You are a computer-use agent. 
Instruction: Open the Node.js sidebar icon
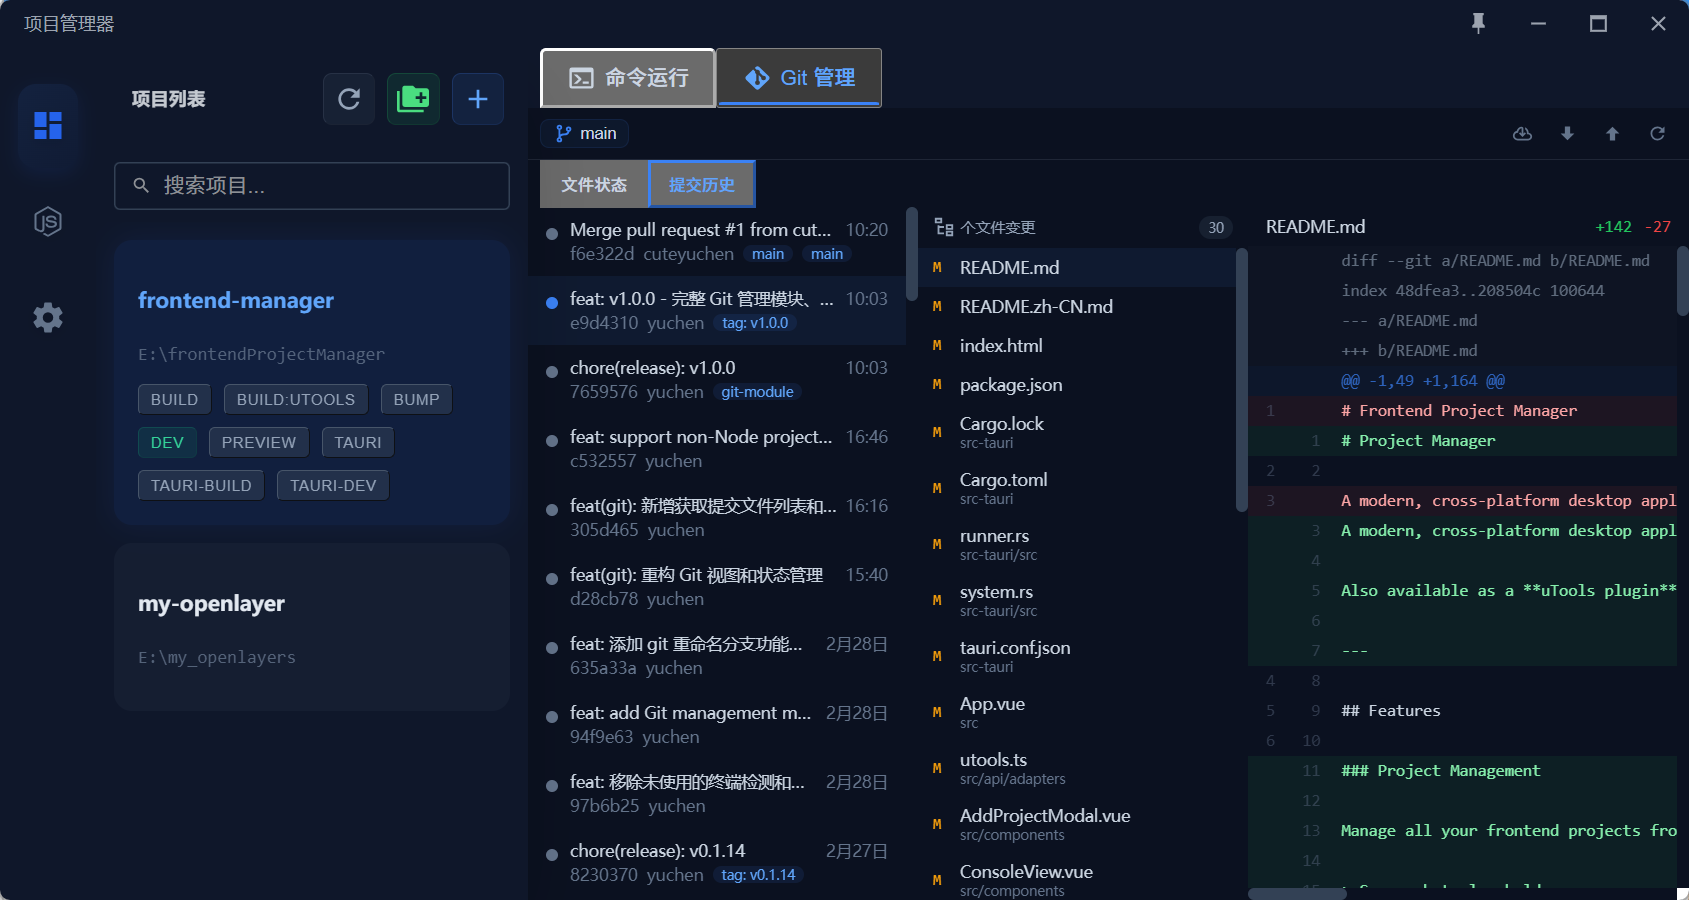[x=48, y=221]
